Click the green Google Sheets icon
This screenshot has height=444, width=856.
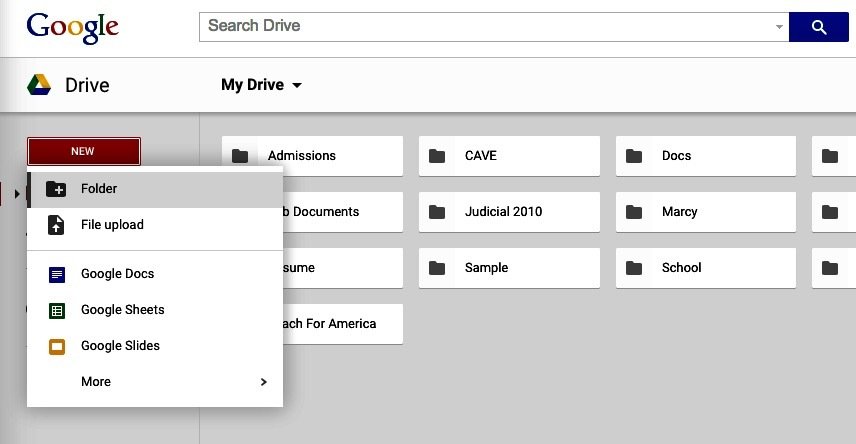(57, 310)
